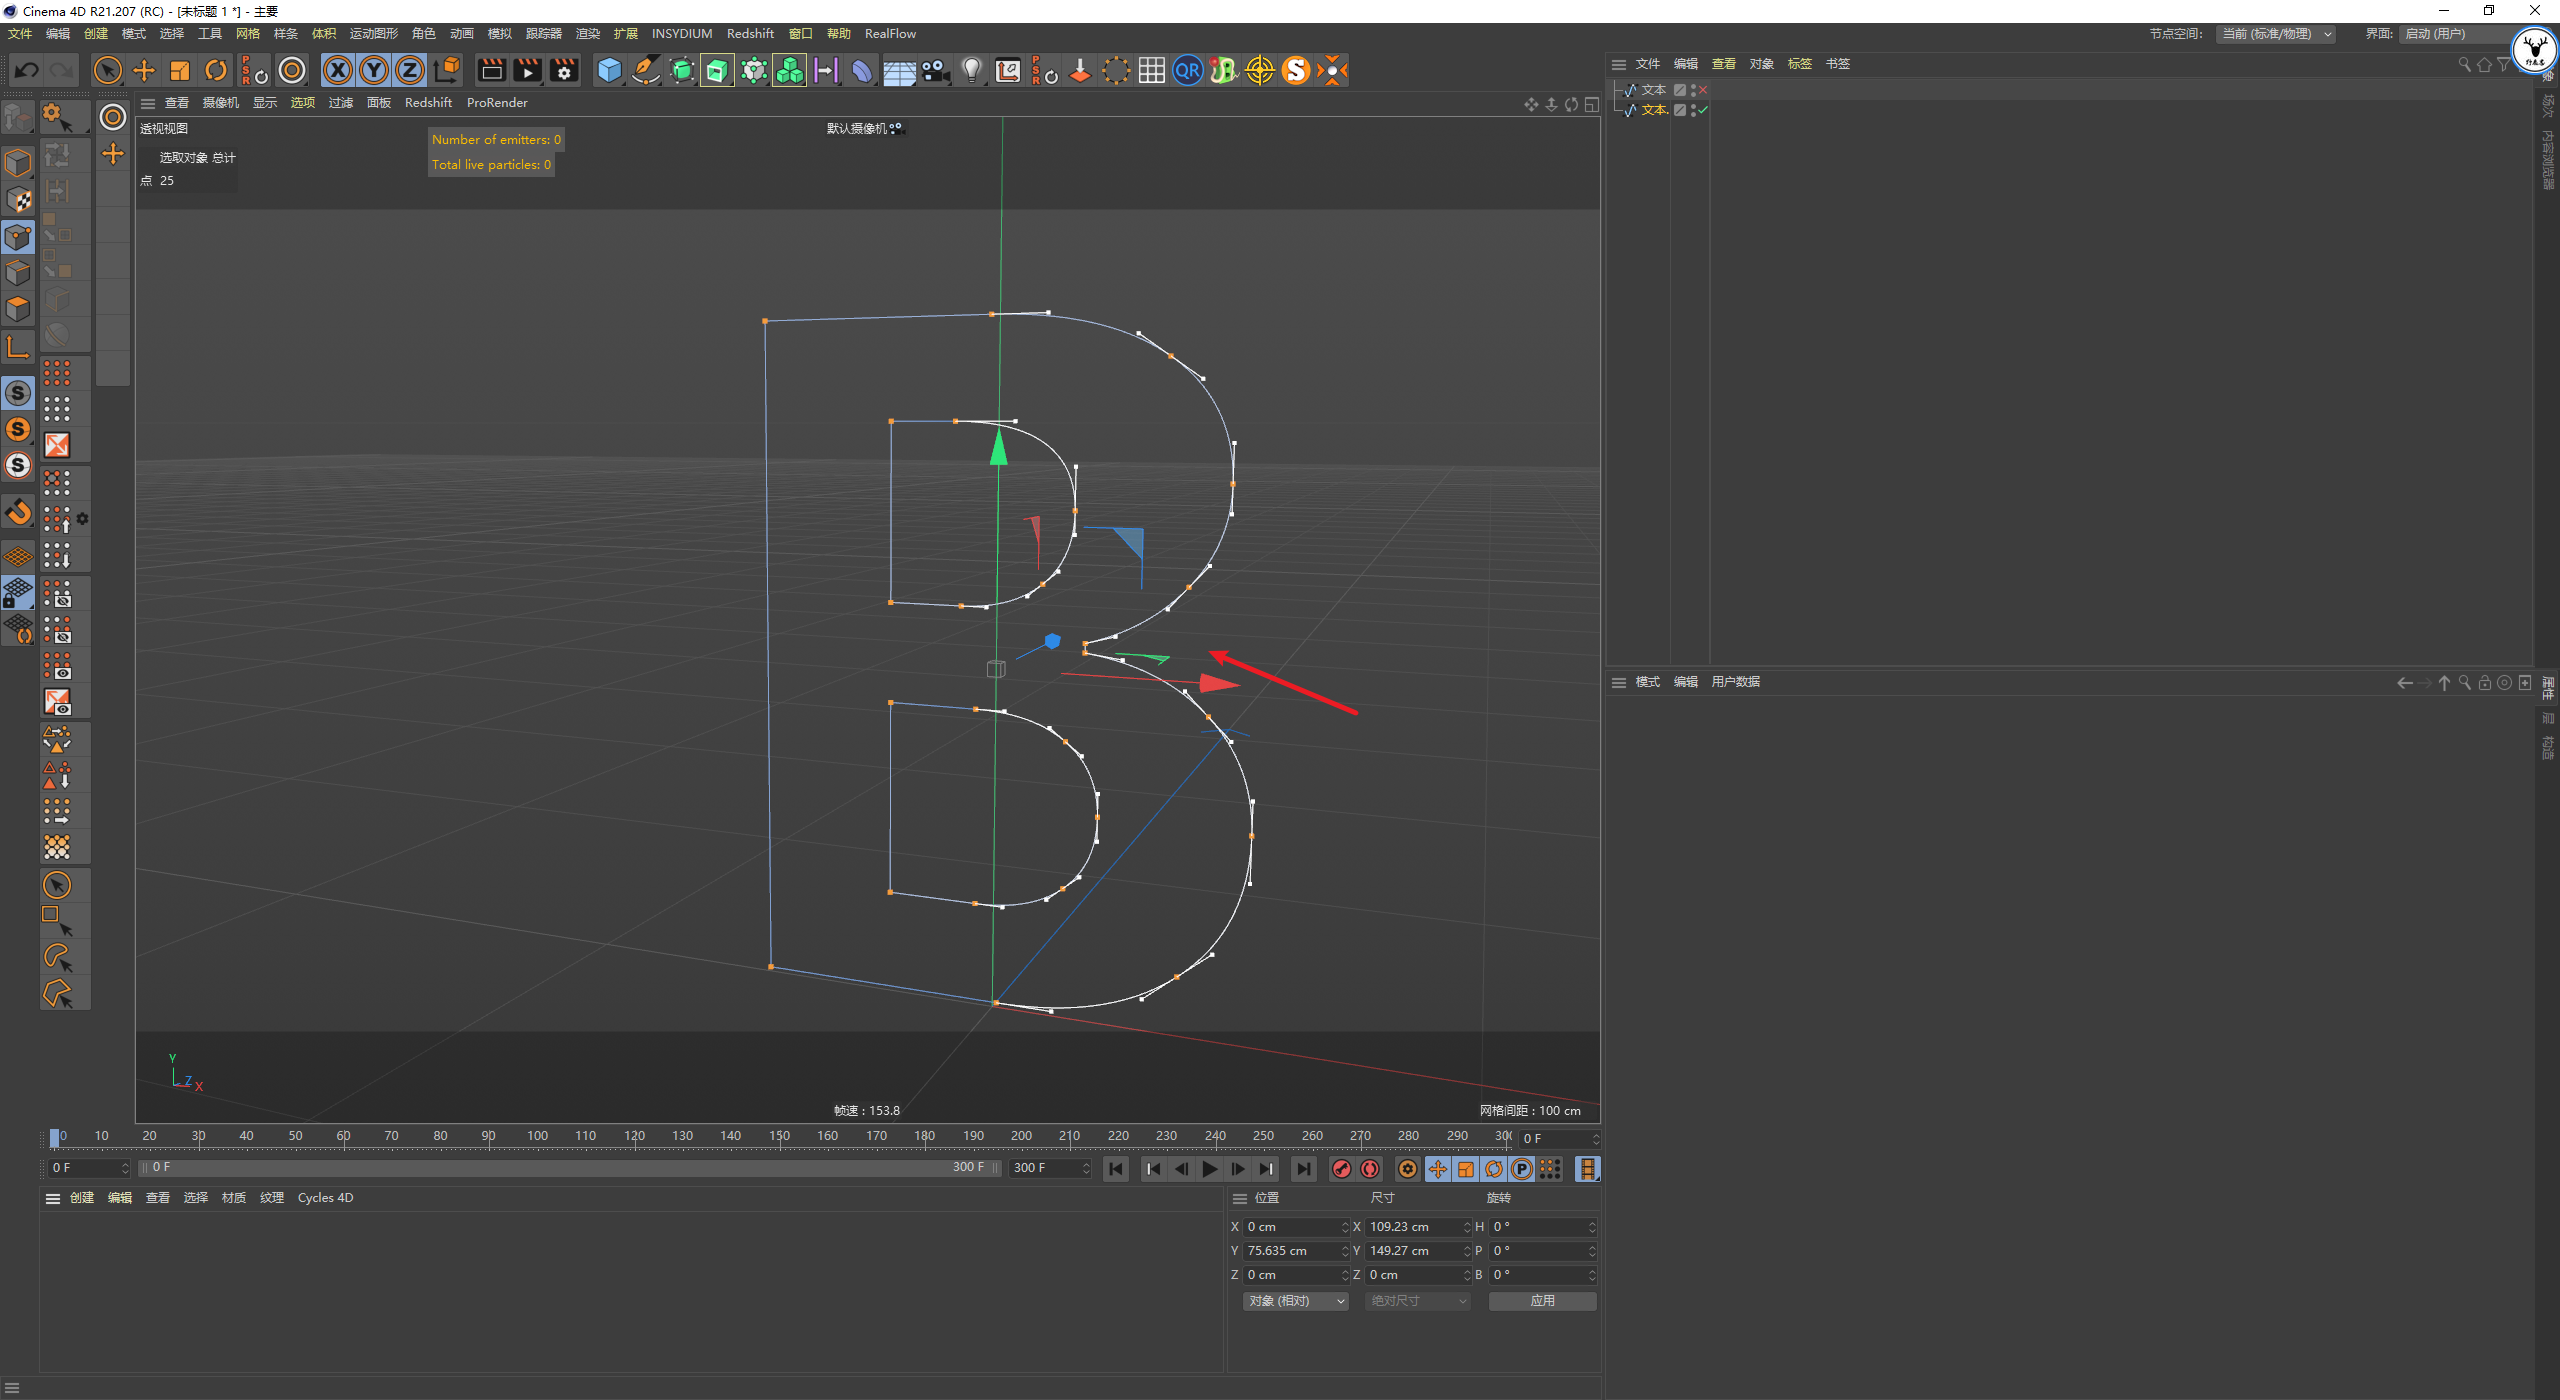
Task: Add a Camera object from toolbar
Action: [935, 70]
